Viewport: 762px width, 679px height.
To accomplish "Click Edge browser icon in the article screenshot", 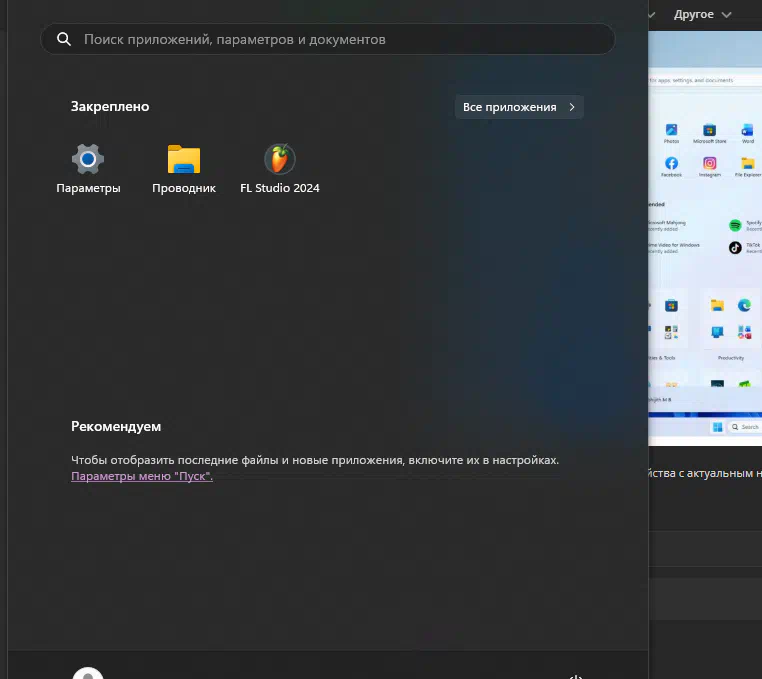I will 744,305.
